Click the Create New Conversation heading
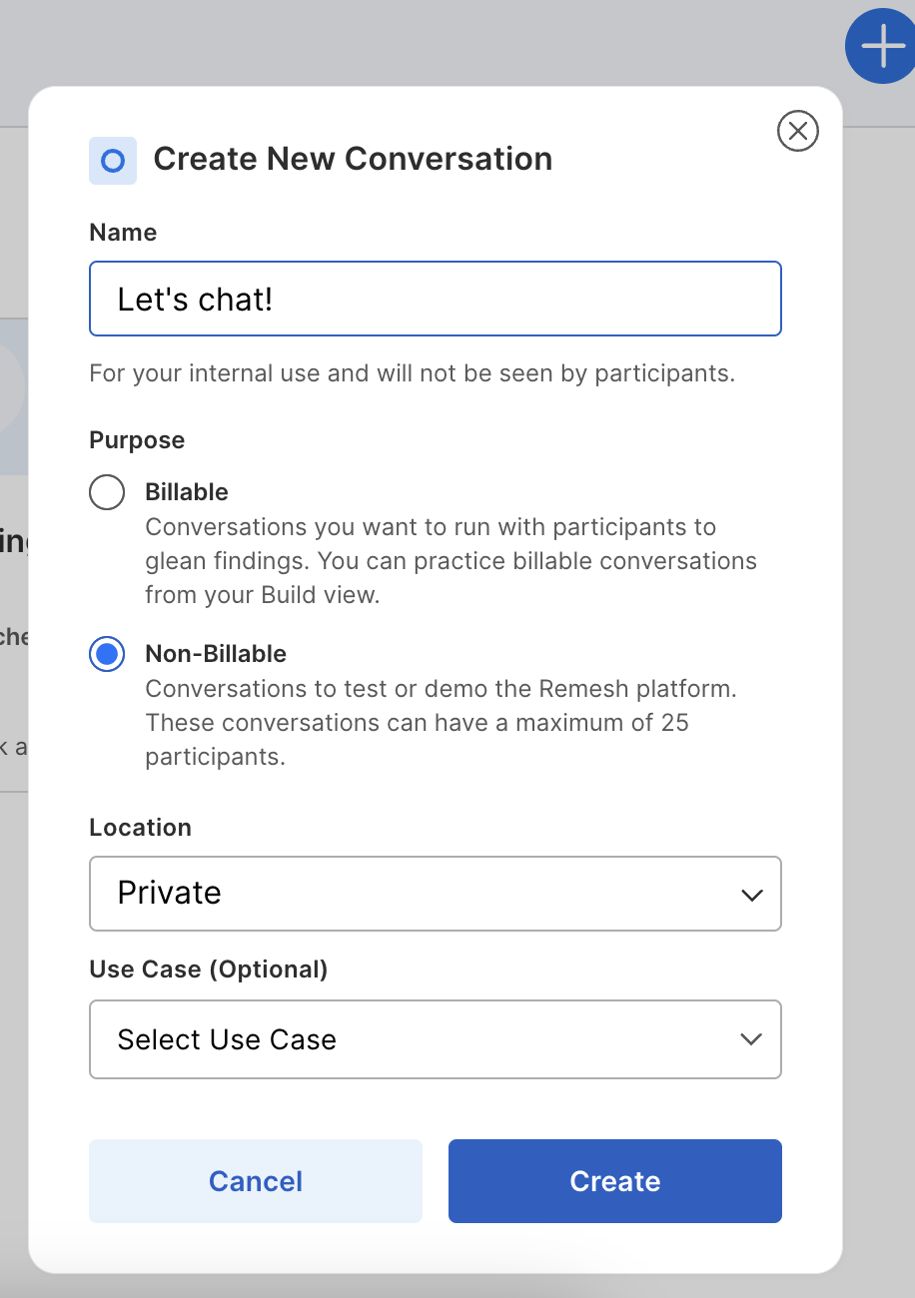The image size is (915, 1298). [352, 159]
